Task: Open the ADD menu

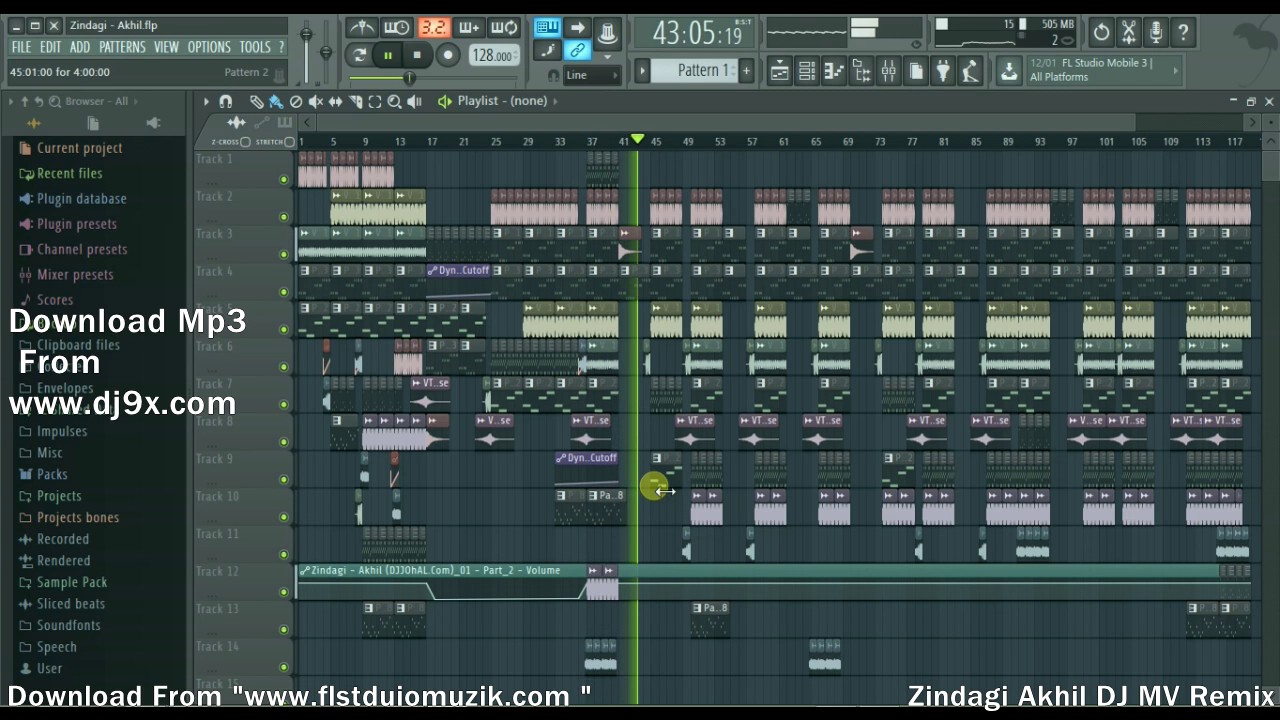Action: pyautogui.click(x=80, y=47)
